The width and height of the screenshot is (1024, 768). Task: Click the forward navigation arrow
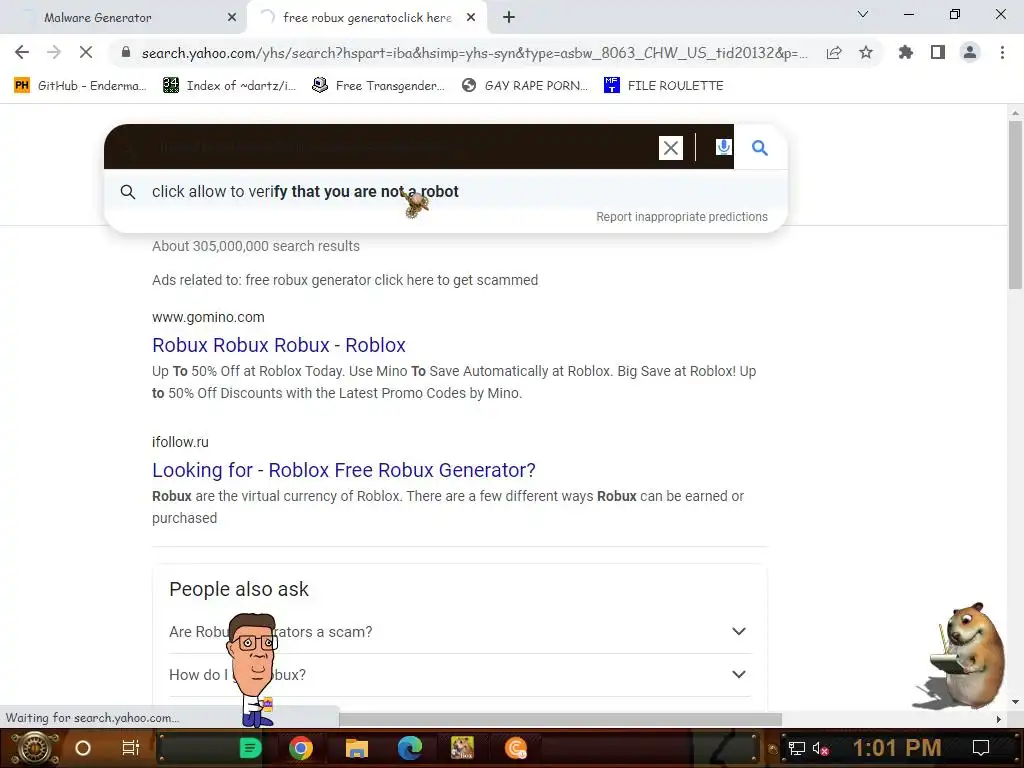pyautogui.click(x=54, y=52)
